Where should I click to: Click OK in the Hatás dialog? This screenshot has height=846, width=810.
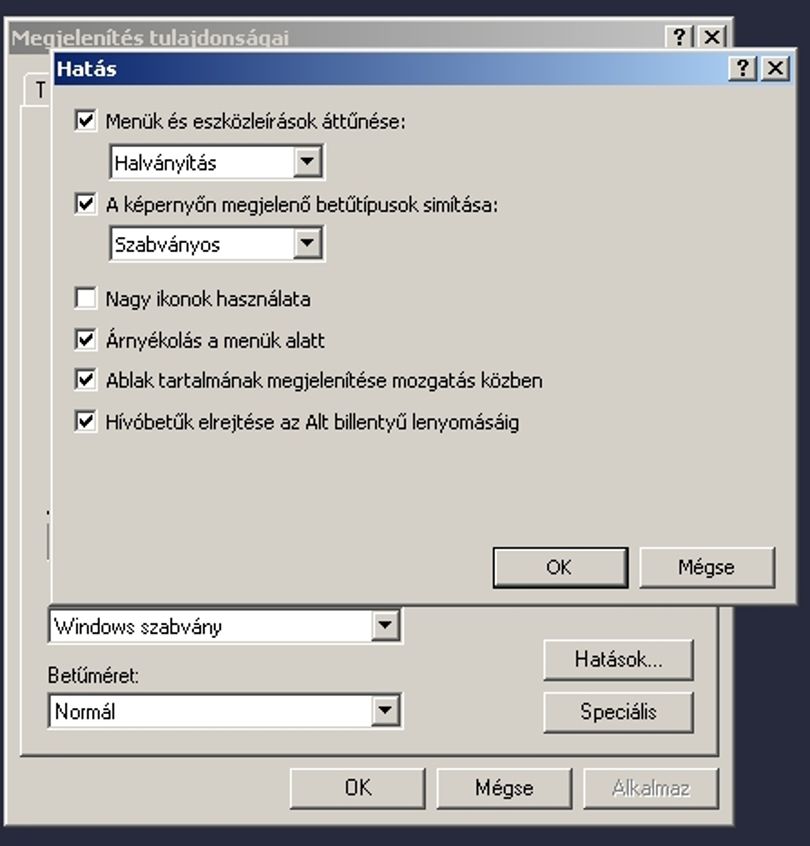561,567
